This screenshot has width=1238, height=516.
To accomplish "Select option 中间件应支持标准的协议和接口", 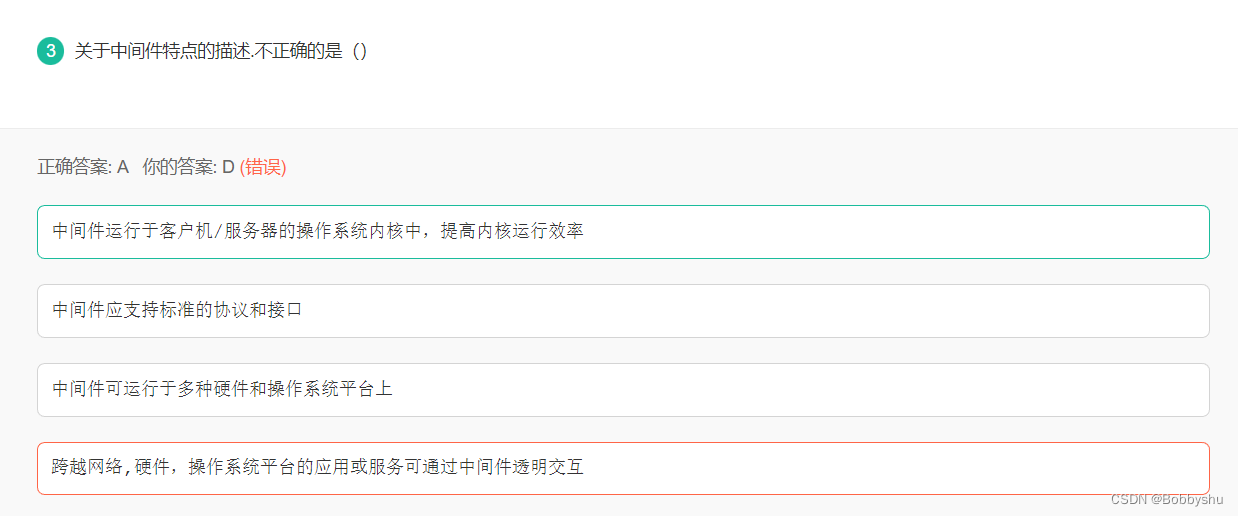I will [x=623, y=311].
